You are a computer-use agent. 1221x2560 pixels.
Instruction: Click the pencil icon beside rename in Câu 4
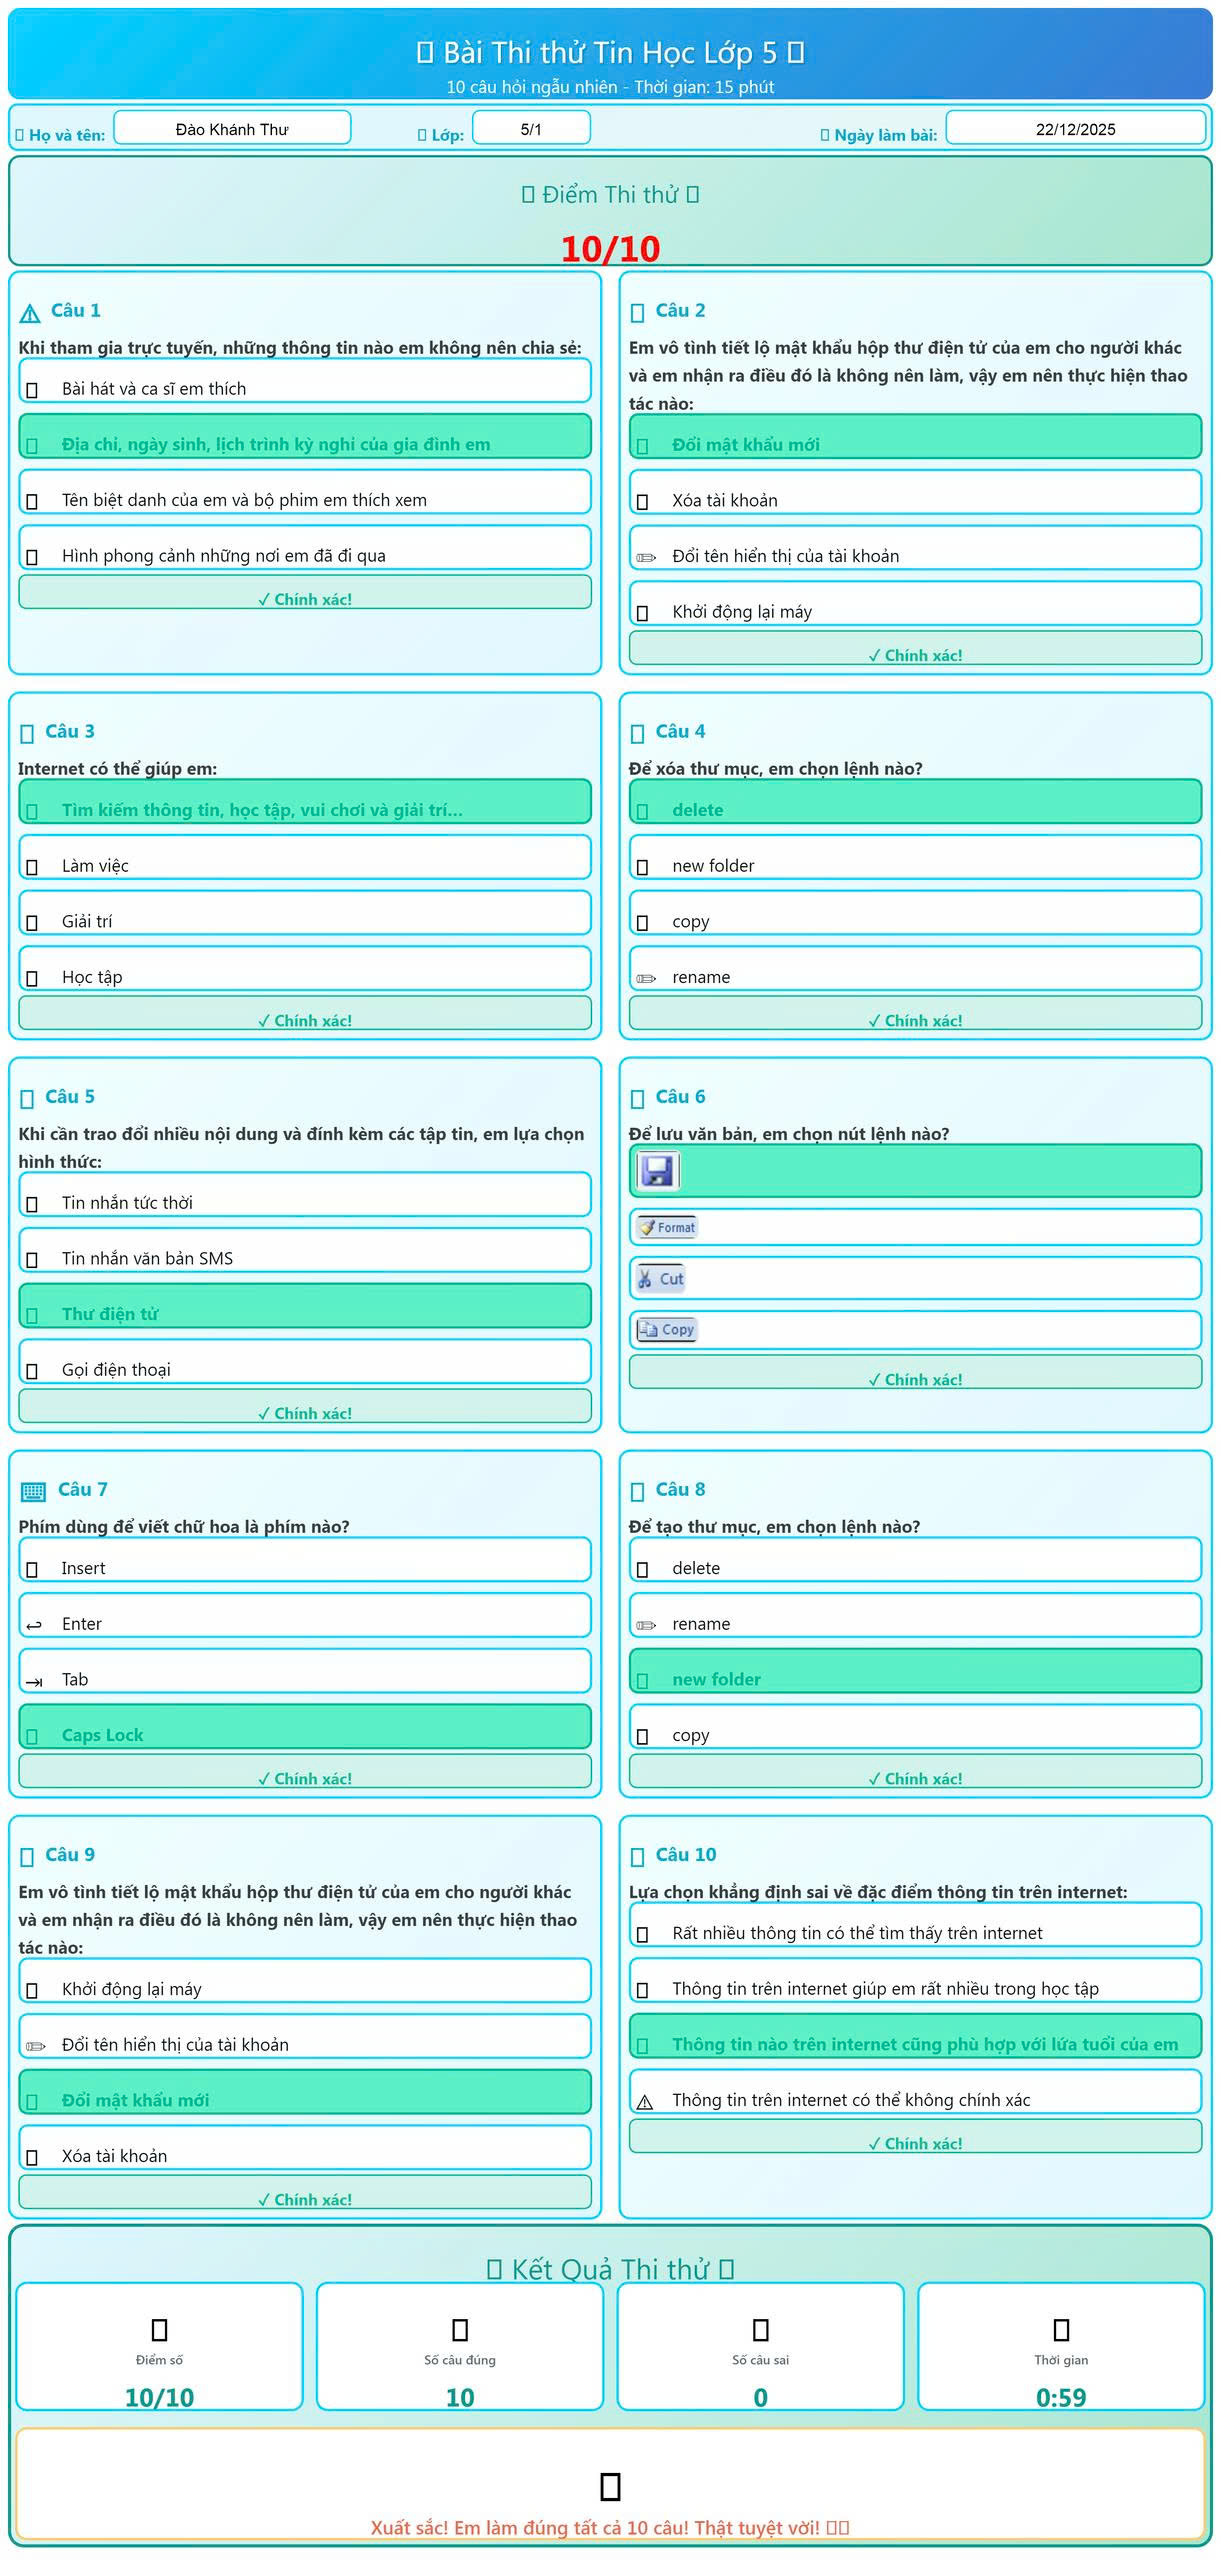coord(646,978)
